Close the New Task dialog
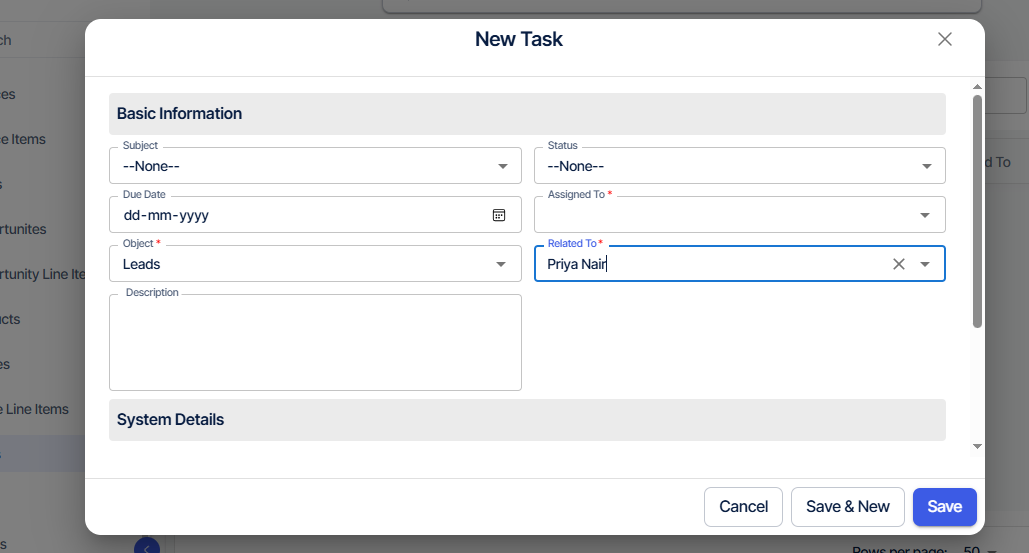 pyautogui.click(x=944, y=39)
